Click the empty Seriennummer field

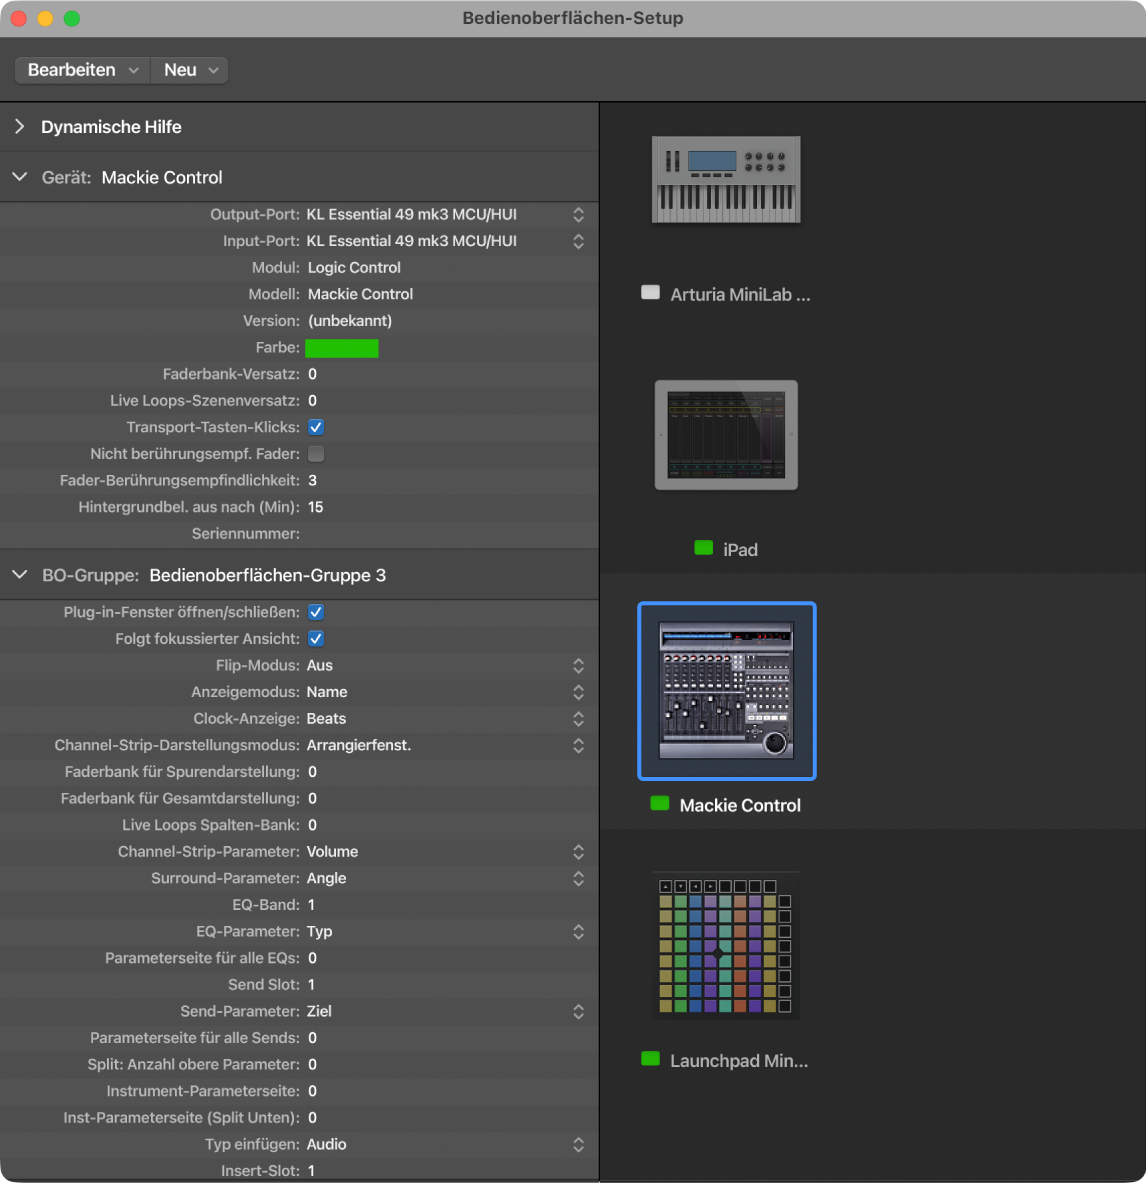click(445, 534)
